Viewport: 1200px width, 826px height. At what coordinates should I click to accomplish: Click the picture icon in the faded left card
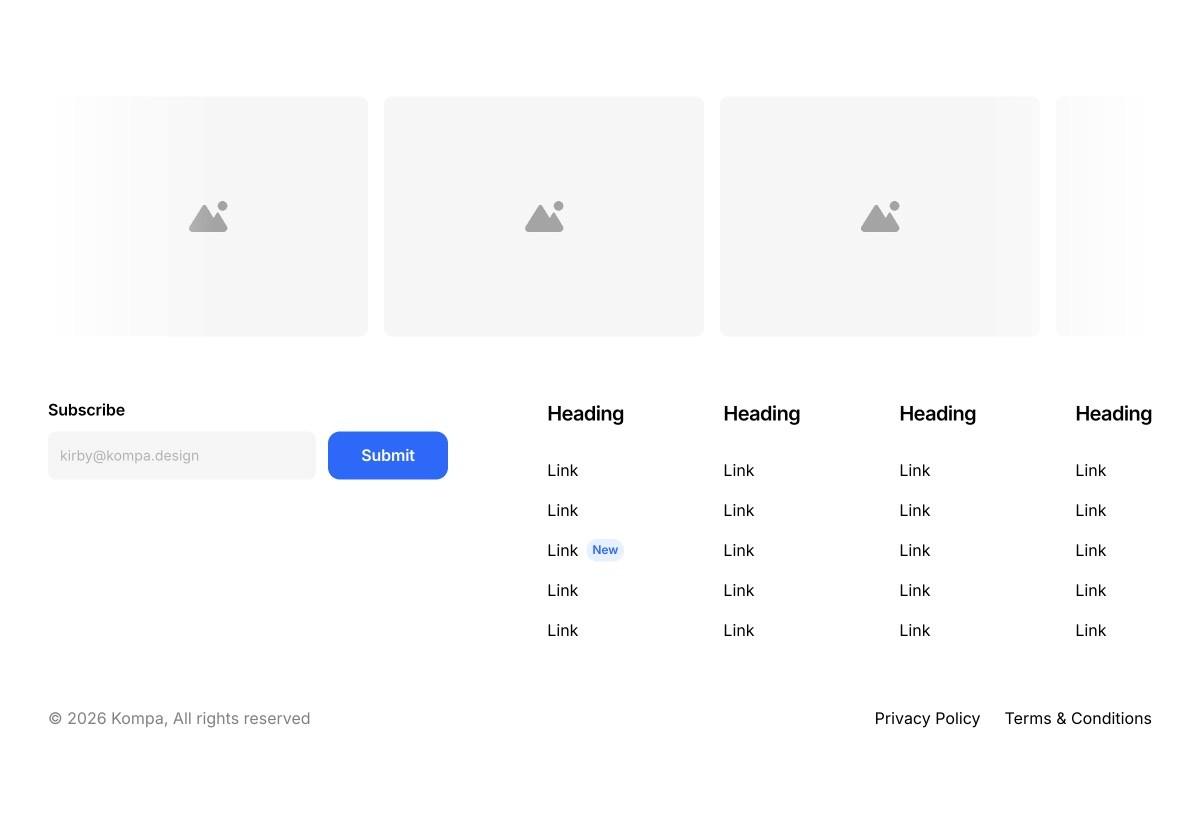[x=208, y=216]
